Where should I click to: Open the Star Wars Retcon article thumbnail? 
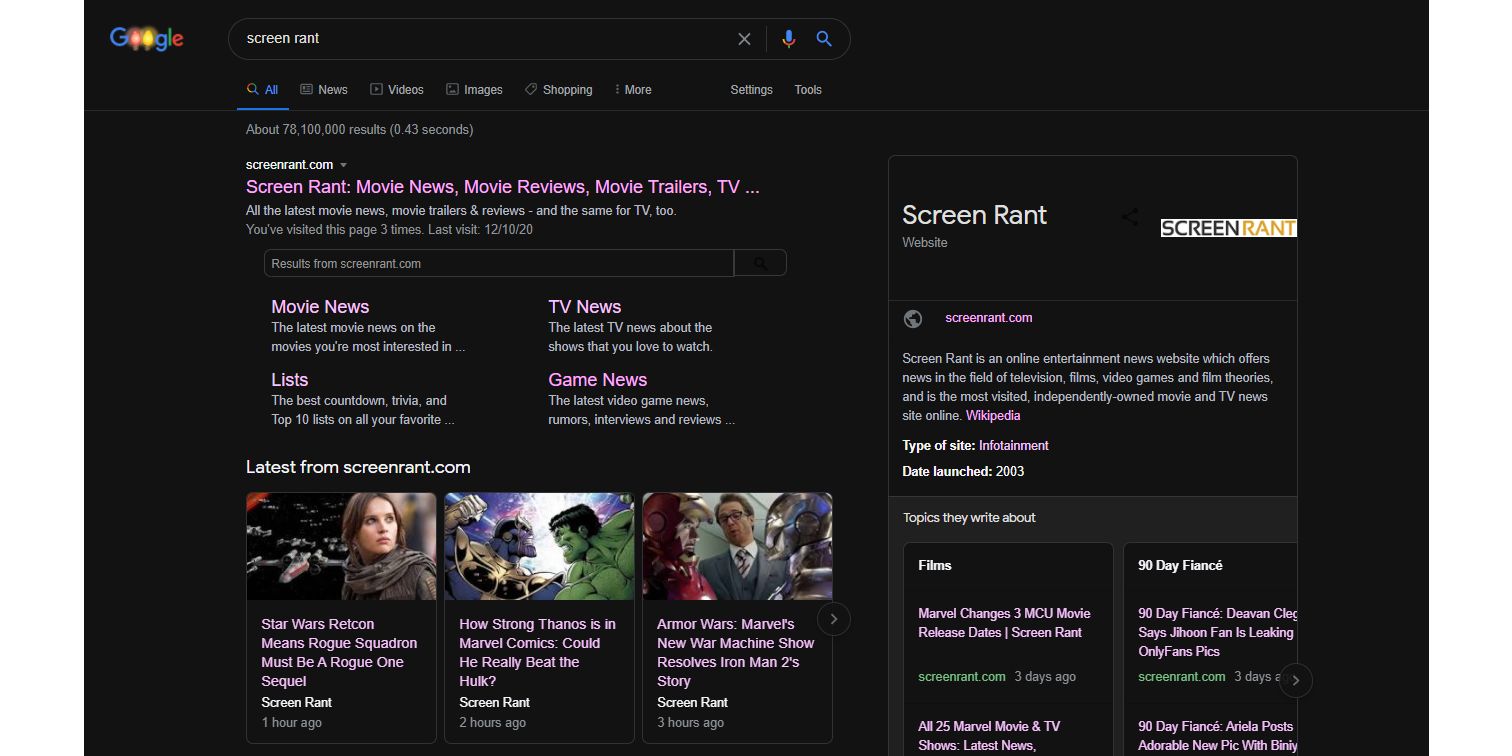(341, 546)
